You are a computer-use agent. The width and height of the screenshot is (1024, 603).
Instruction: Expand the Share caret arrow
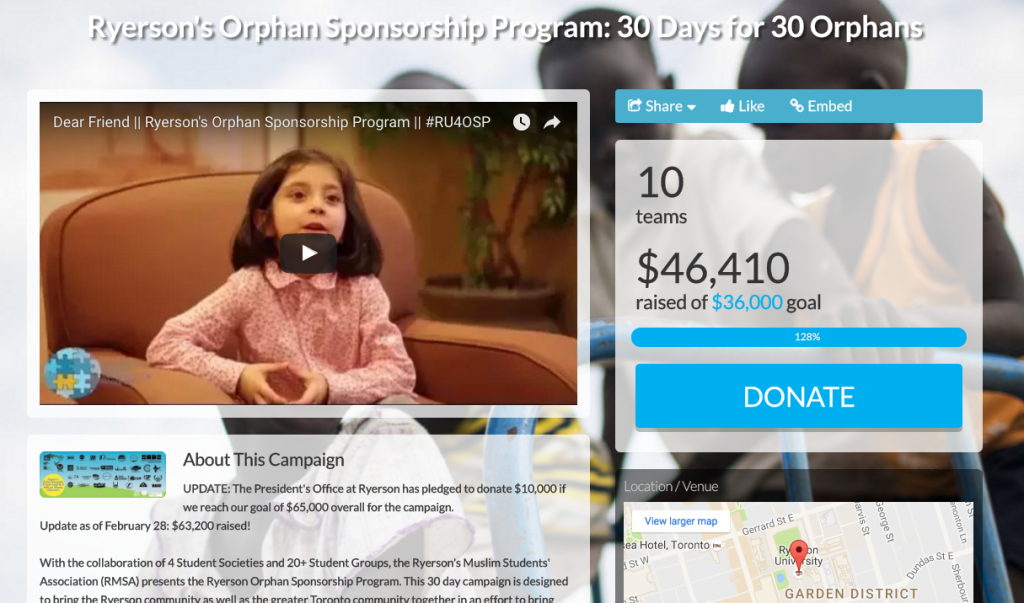691,107
